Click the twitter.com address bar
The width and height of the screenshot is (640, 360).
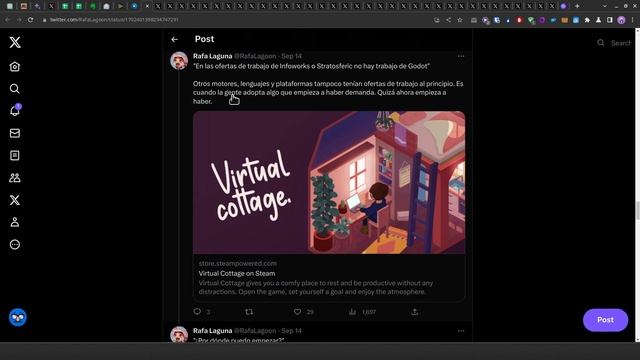[114, 20]
